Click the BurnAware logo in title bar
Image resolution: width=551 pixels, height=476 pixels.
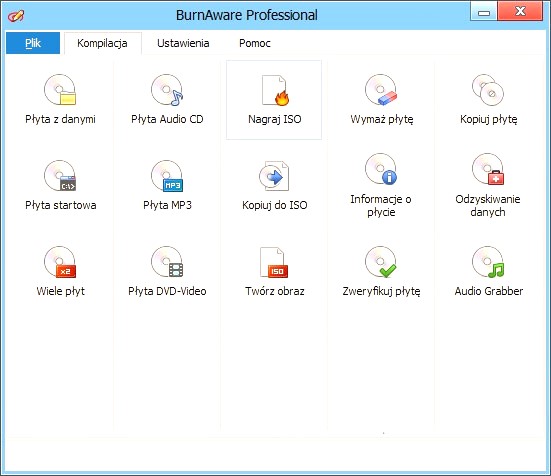click(16, 16)
